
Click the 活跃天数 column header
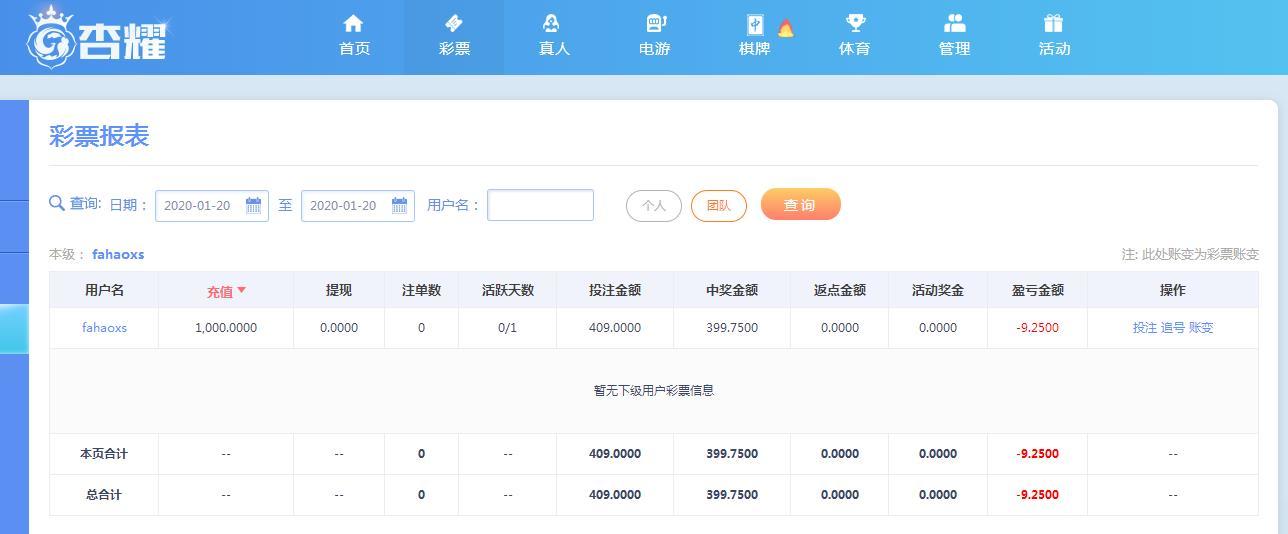pyautogui.click(x=508, y=290)
